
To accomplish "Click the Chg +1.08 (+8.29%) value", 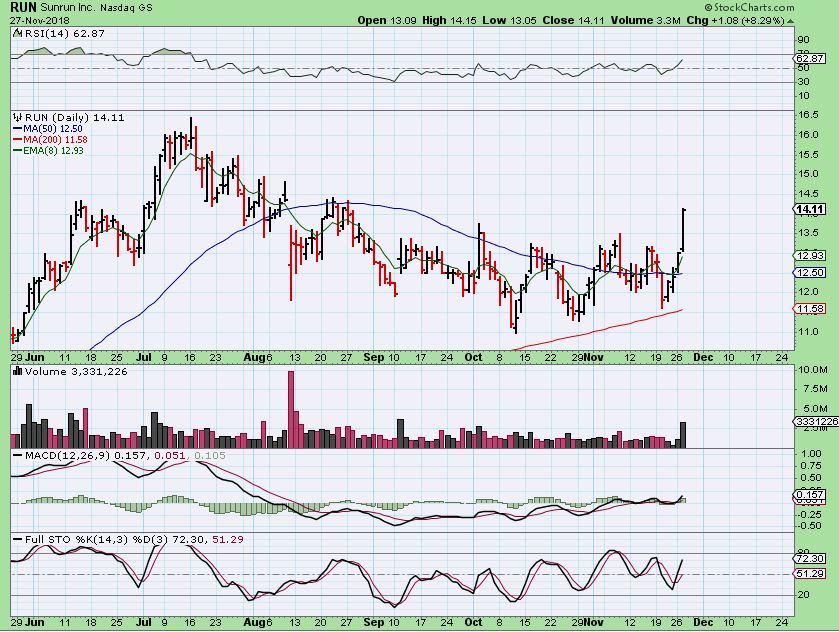I will [x=736, y=20].
